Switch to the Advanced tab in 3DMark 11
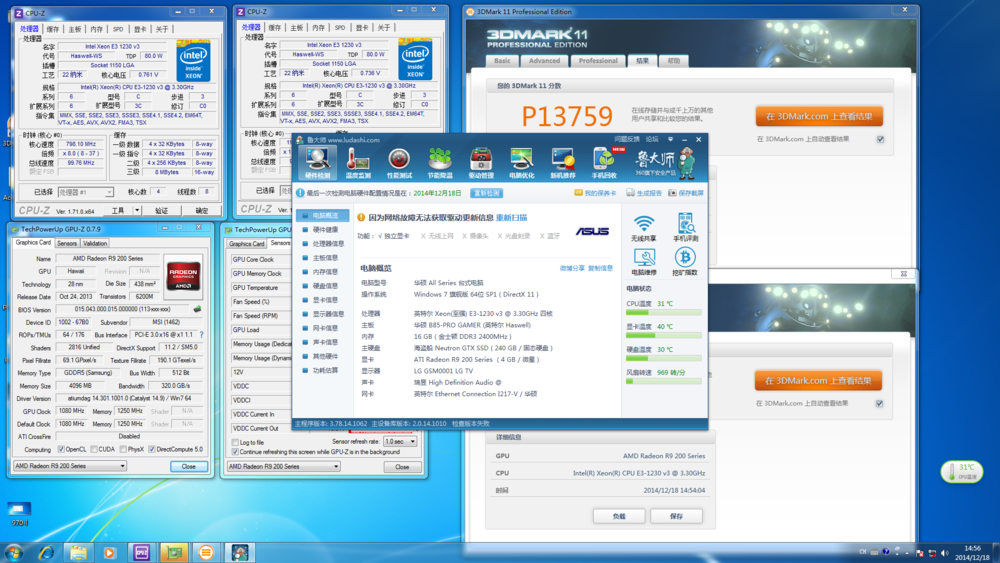This screenshot has width=1000, height=563. pyautogui.click(x=544, y=61)
